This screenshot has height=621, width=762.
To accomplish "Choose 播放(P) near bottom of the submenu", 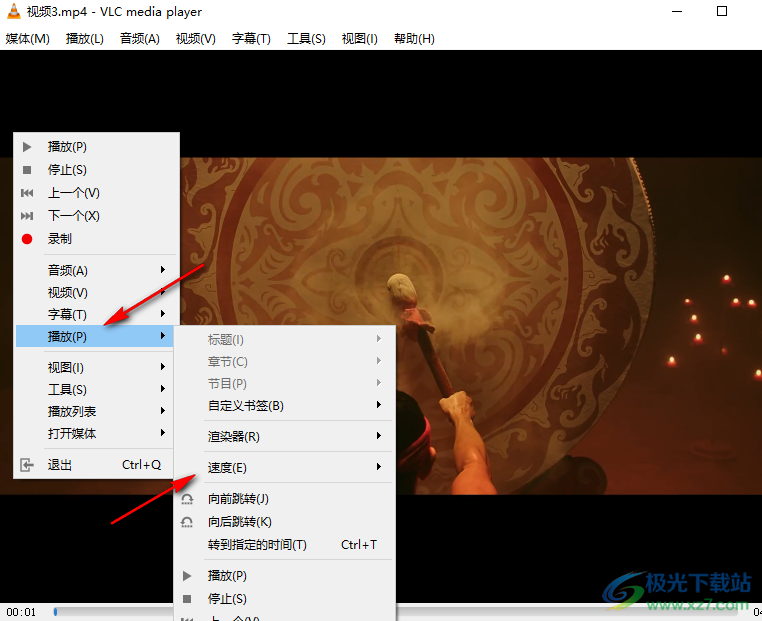I will pos(285,576).
